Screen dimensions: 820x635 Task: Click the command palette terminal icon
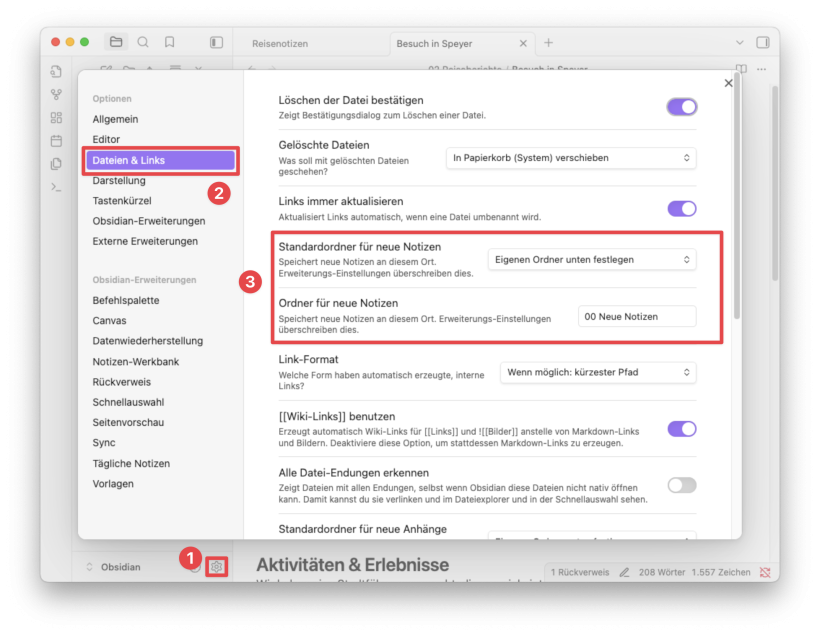[56, 187]
